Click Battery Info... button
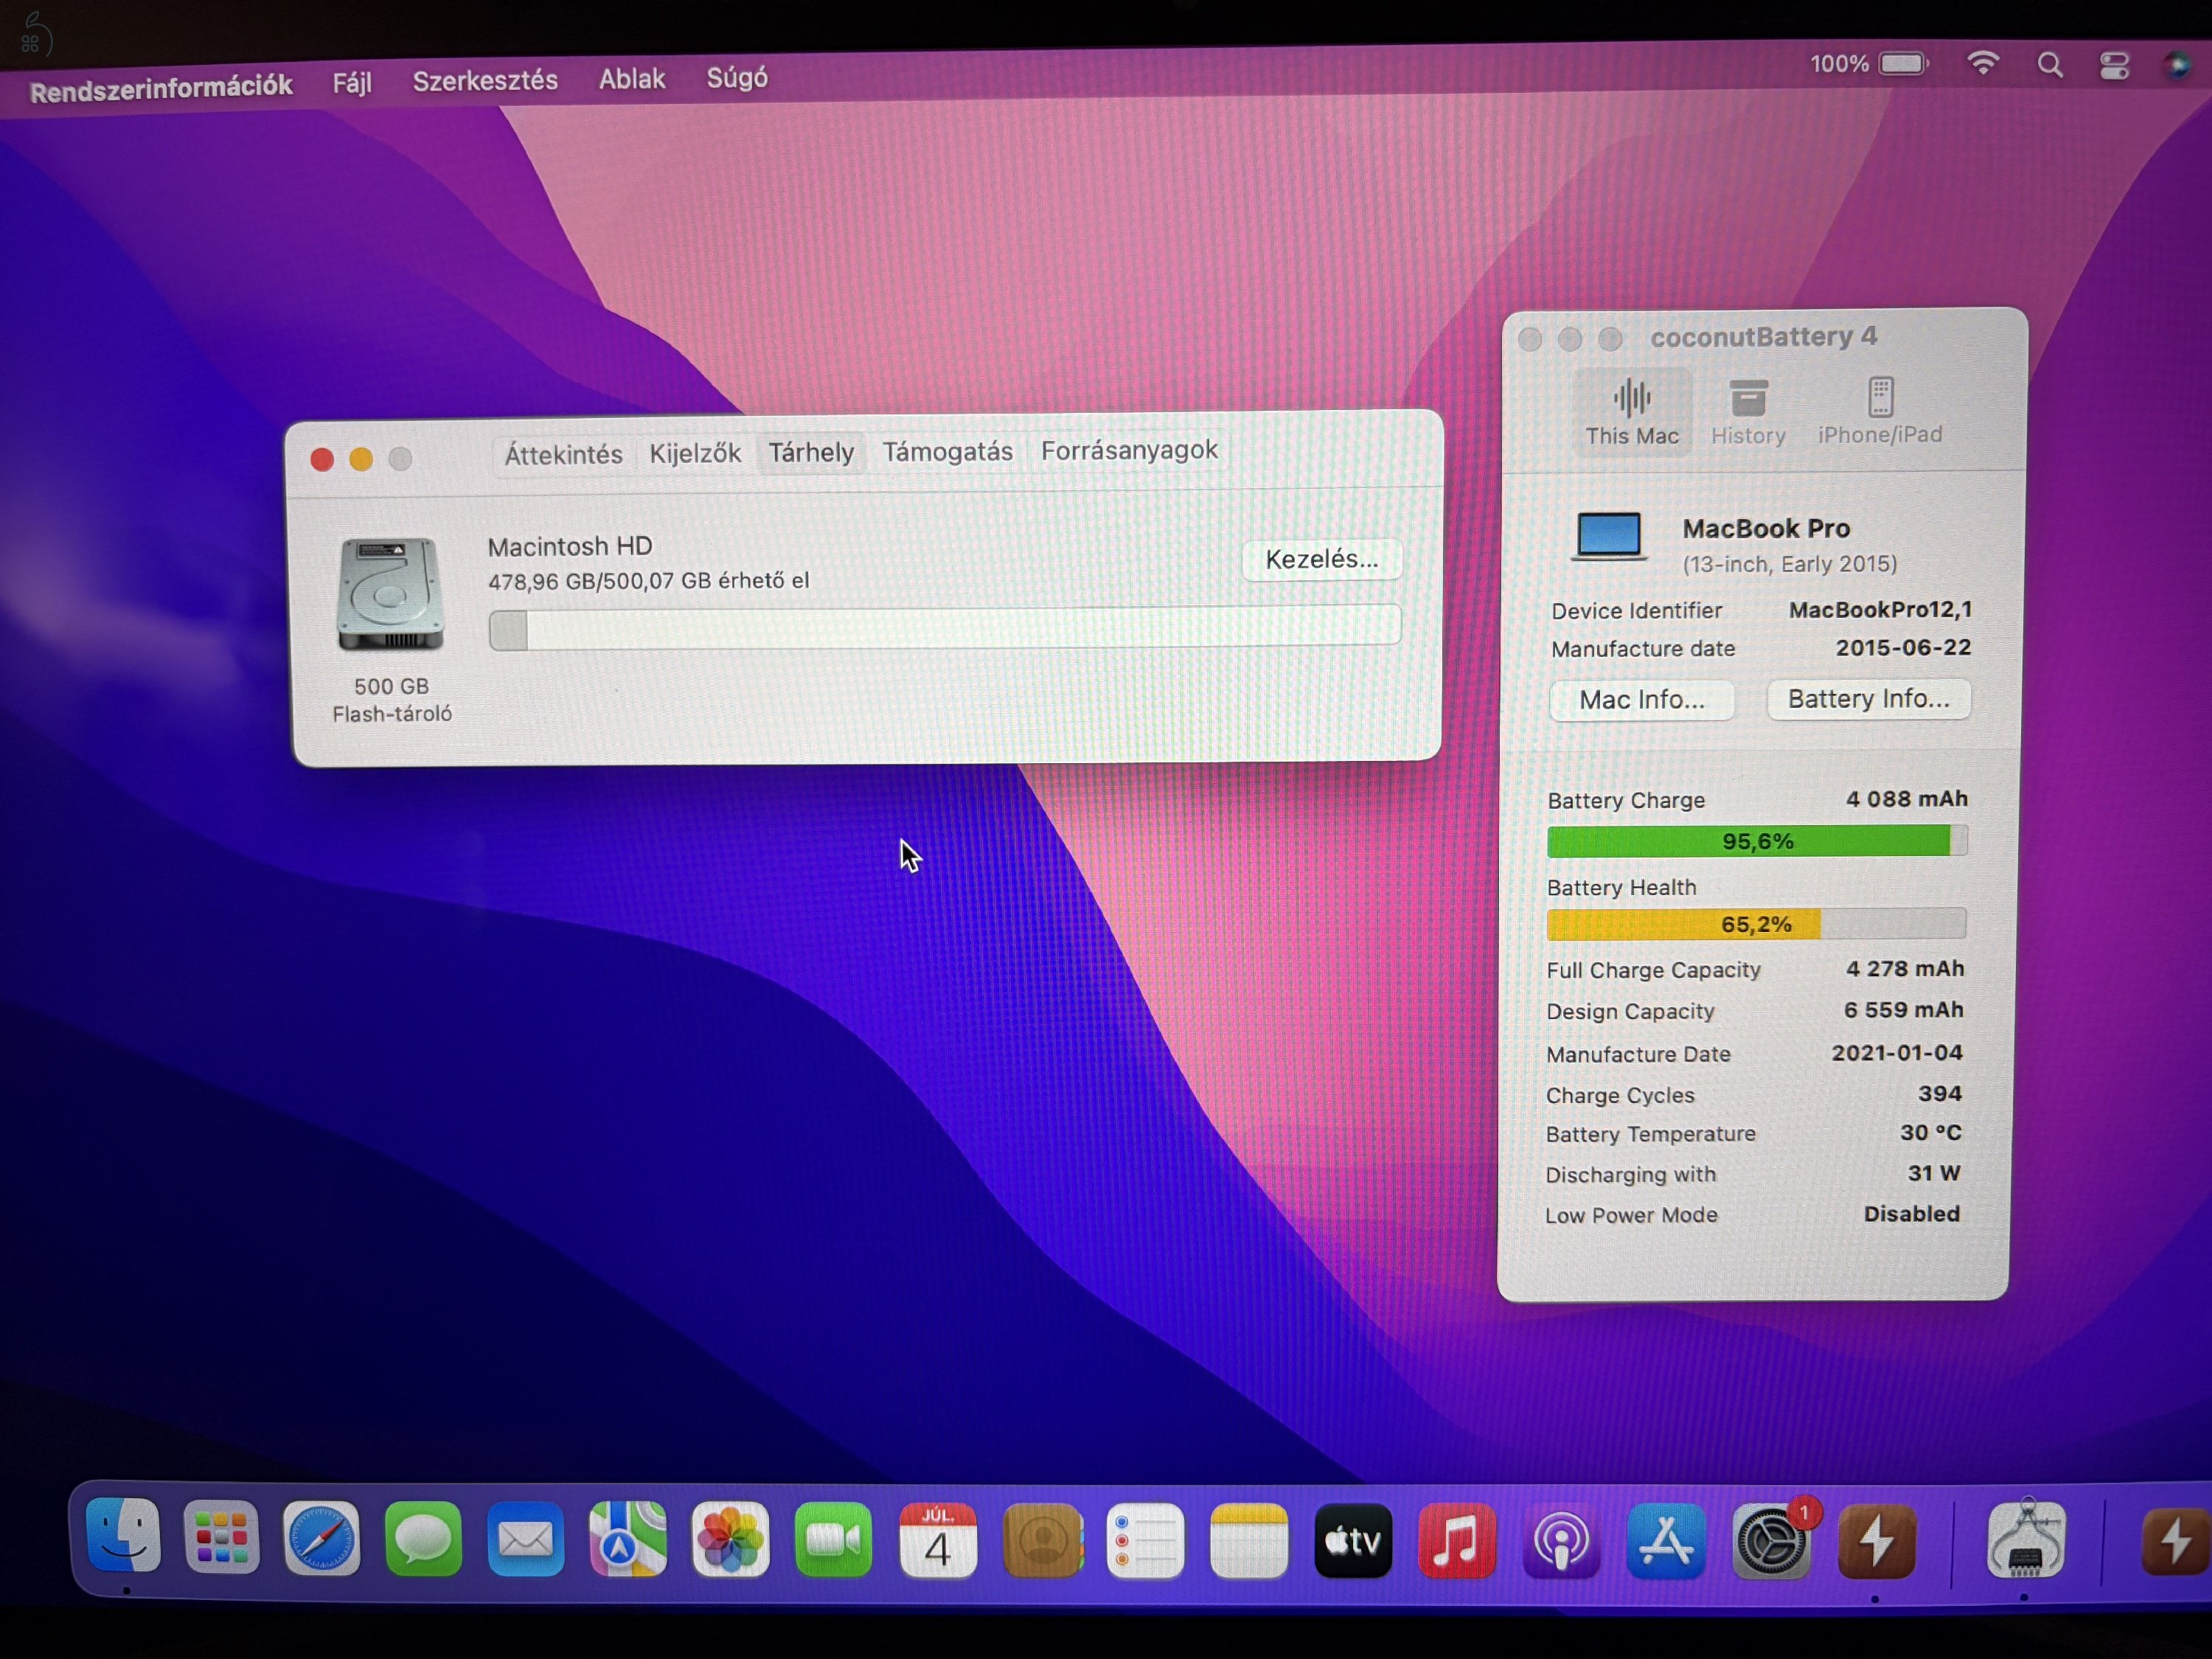The height and width of the screenshot is (1659, 2212). [1868, 698]
